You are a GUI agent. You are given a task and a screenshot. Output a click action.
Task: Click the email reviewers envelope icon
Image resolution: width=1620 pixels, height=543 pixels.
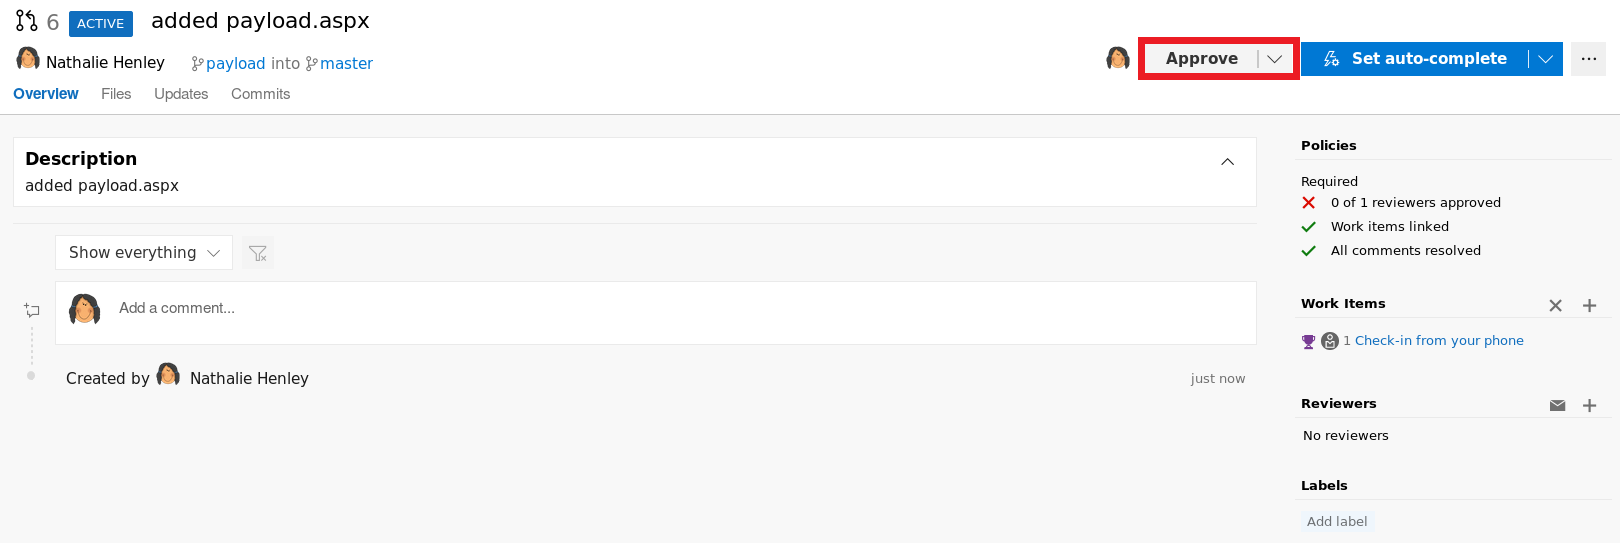pos(1557,405)
